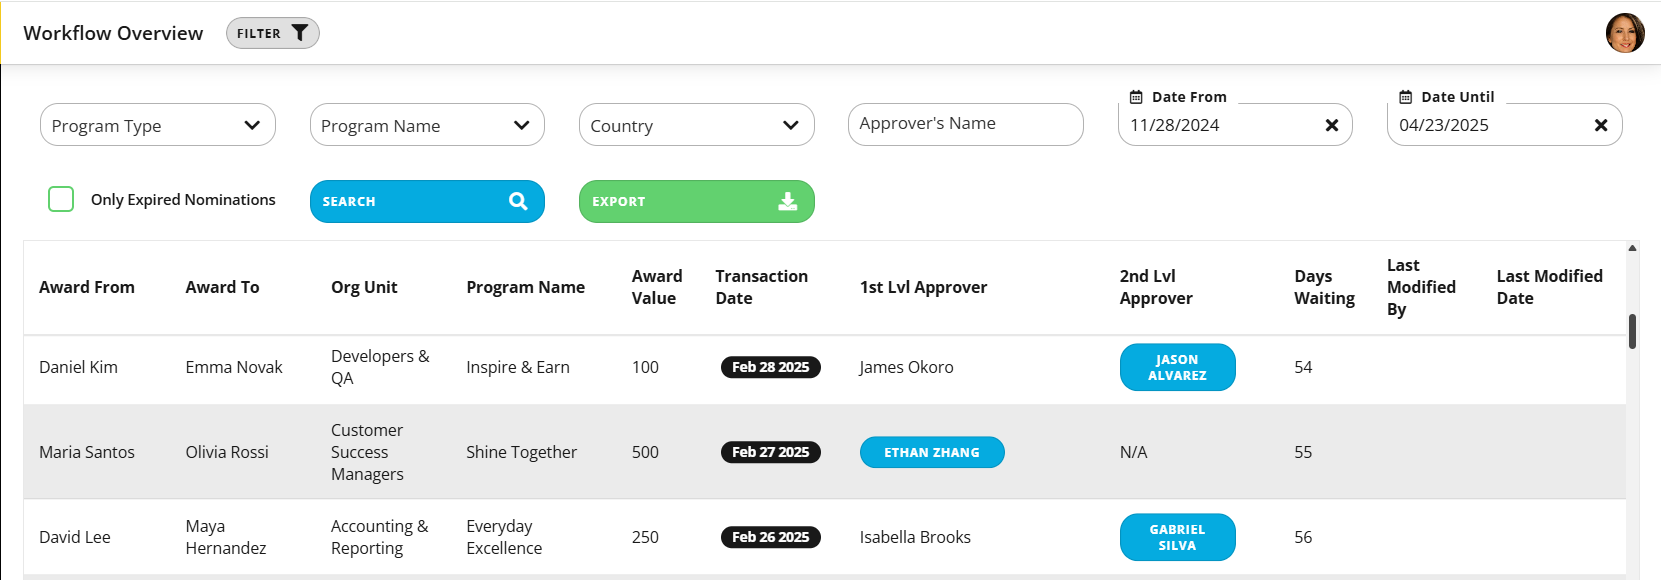The image size is (1661, 580).
Task: Open the Country dropdown
Action: (696, 125)
